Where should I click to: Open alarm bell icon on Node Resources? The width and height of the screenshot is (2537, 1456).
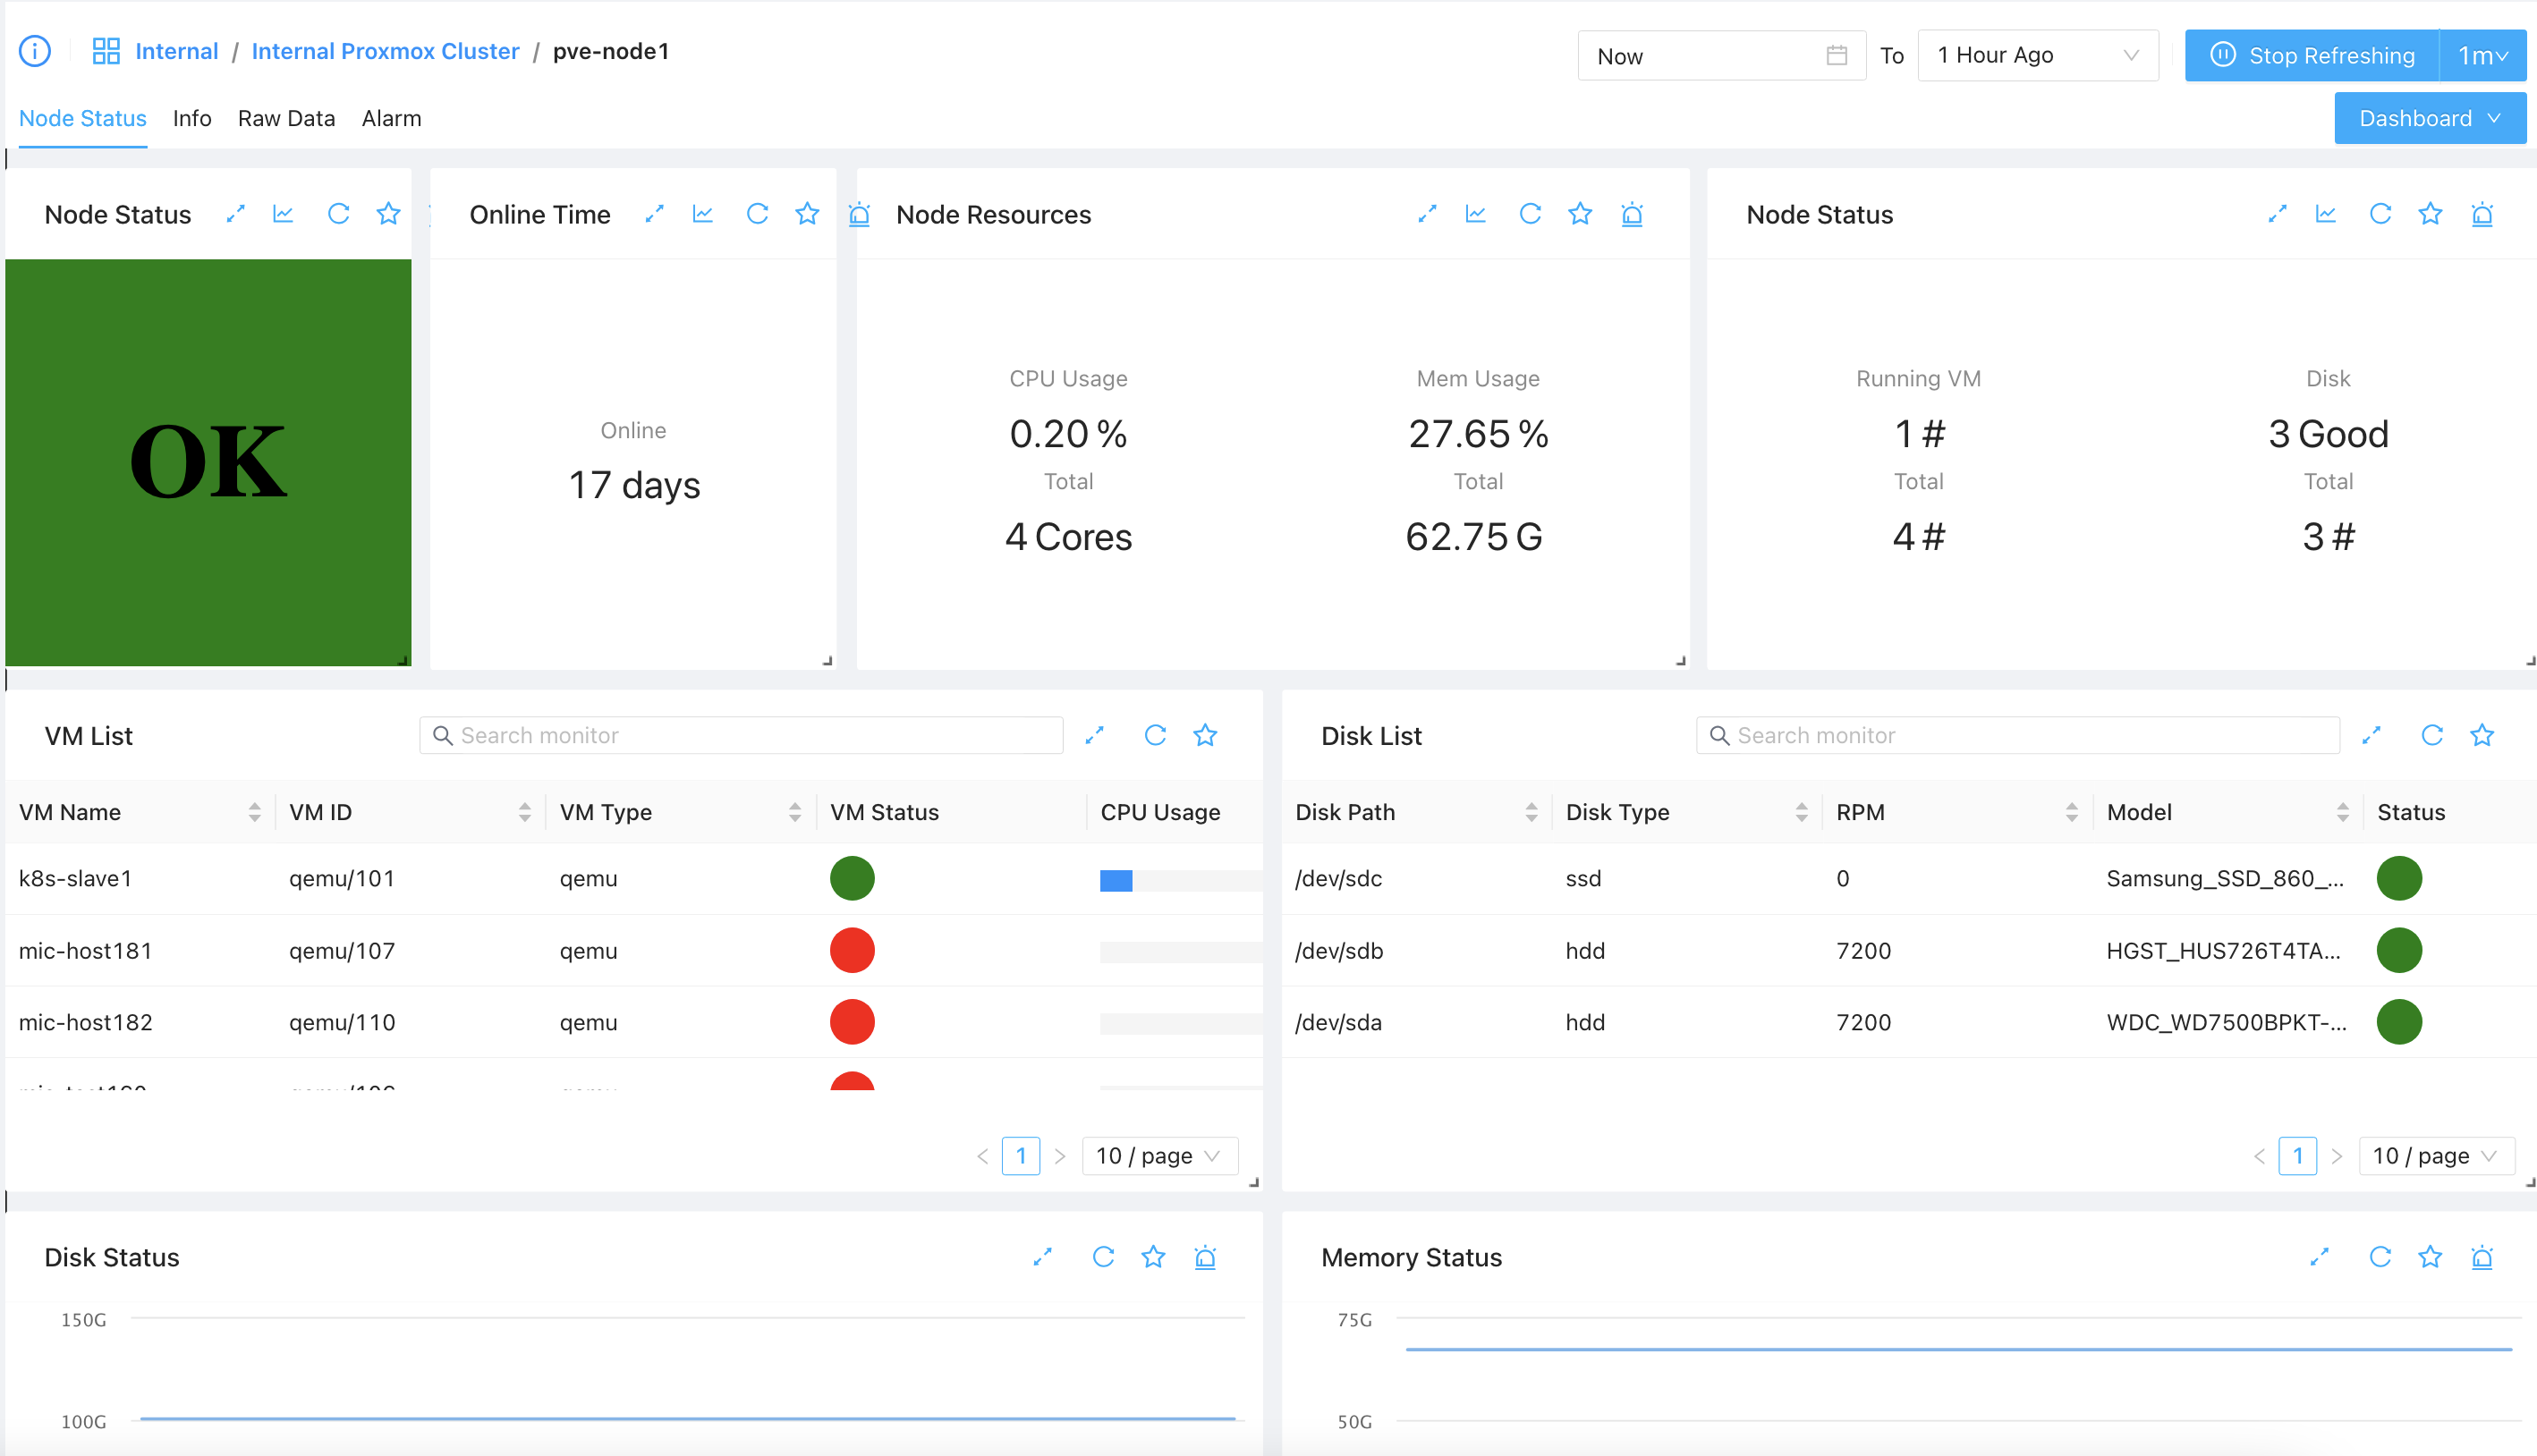point(1632,214)
